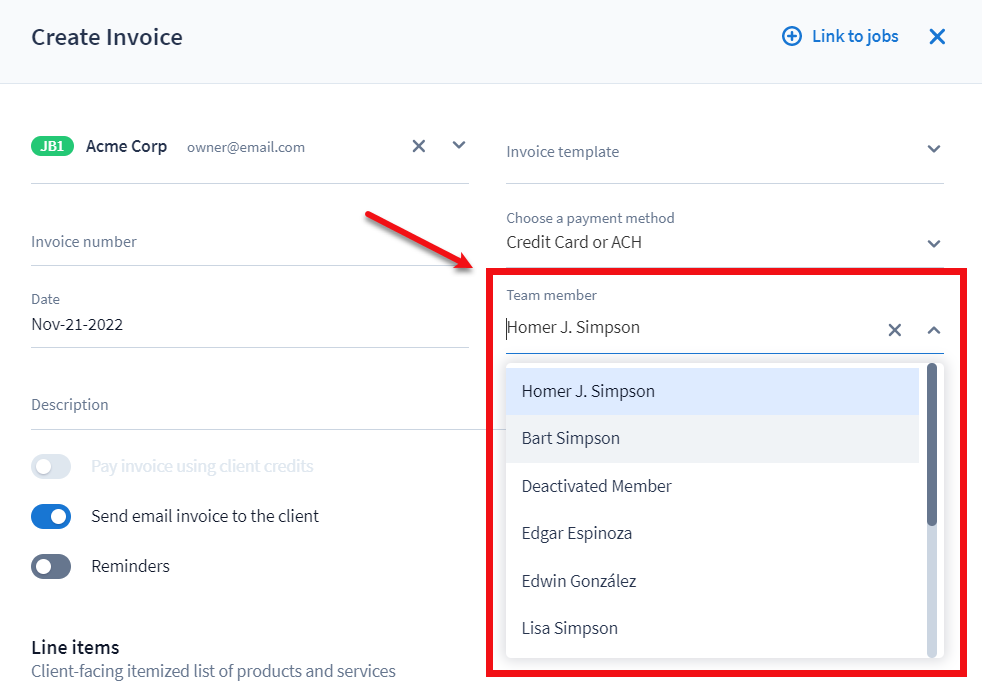Enable the Reminders switch

[x=51, y=566]
